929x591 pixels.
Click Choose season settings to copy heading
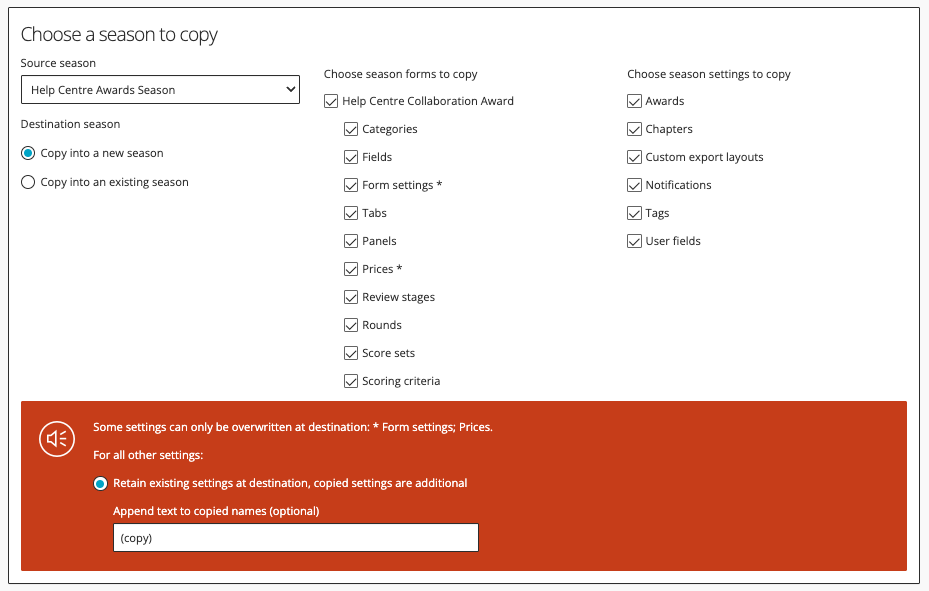(709, 74)
